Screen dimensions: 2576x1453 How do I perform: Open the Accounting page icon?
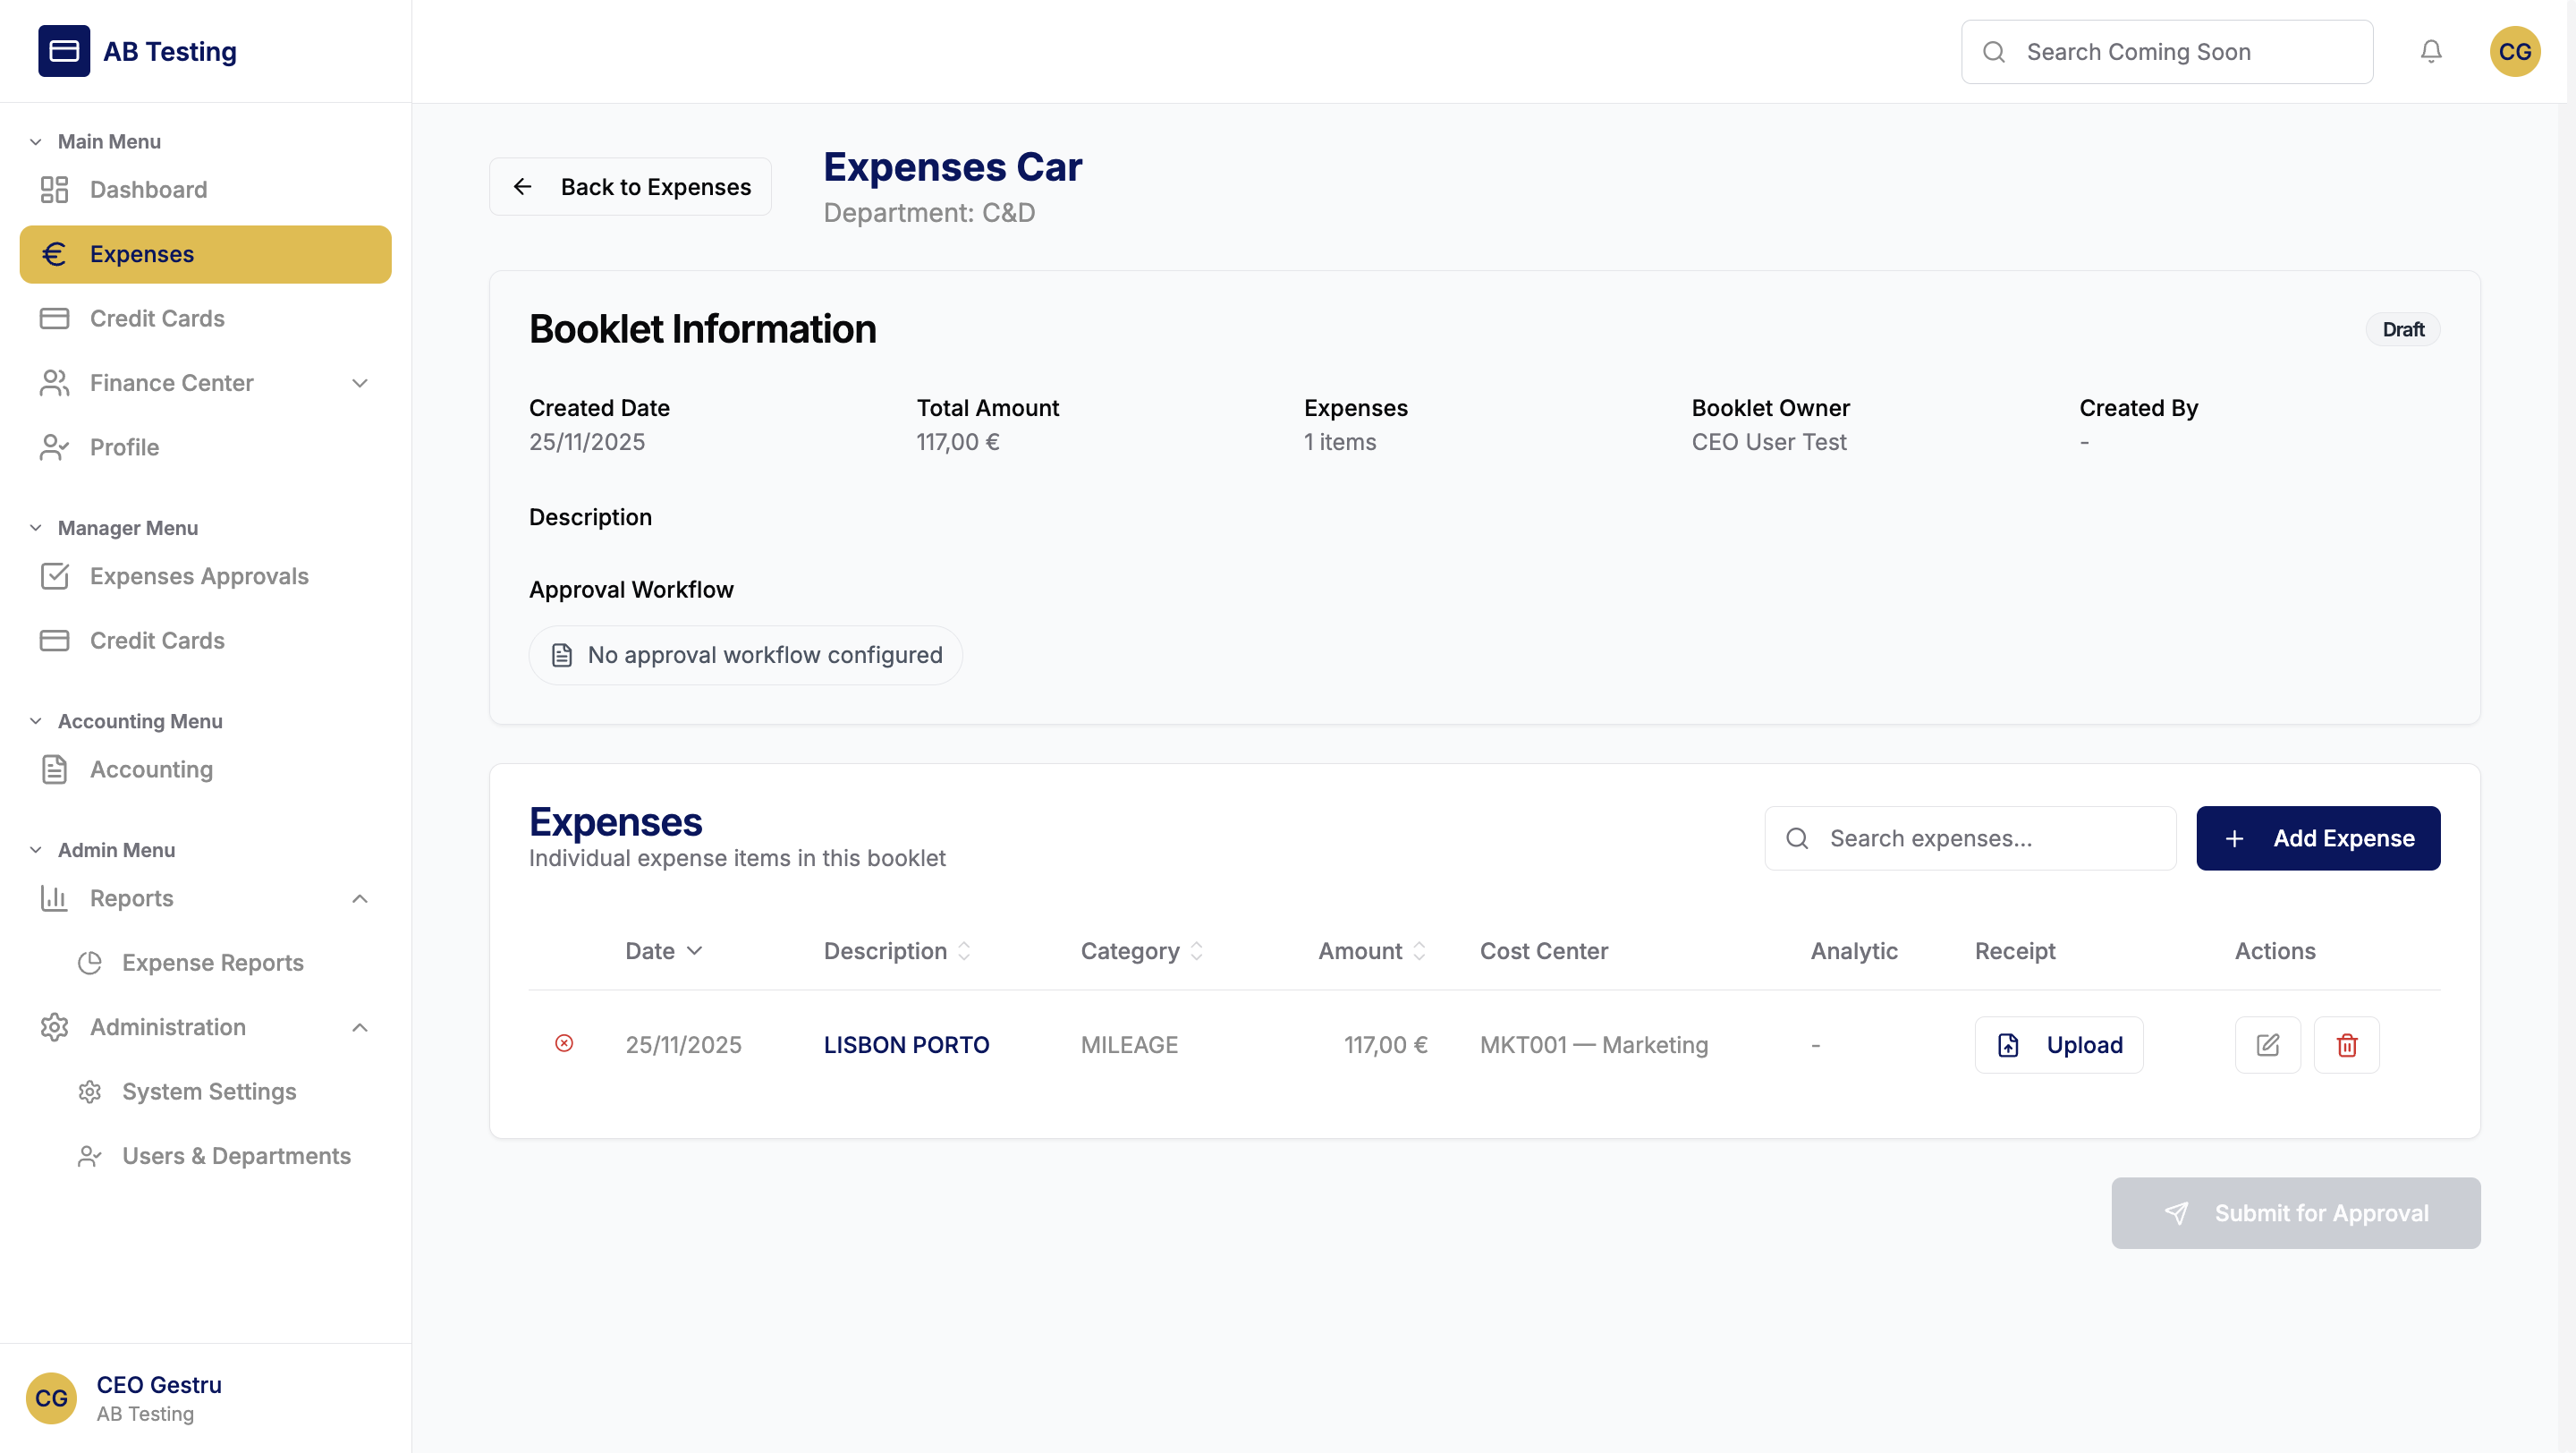[55, 769]
